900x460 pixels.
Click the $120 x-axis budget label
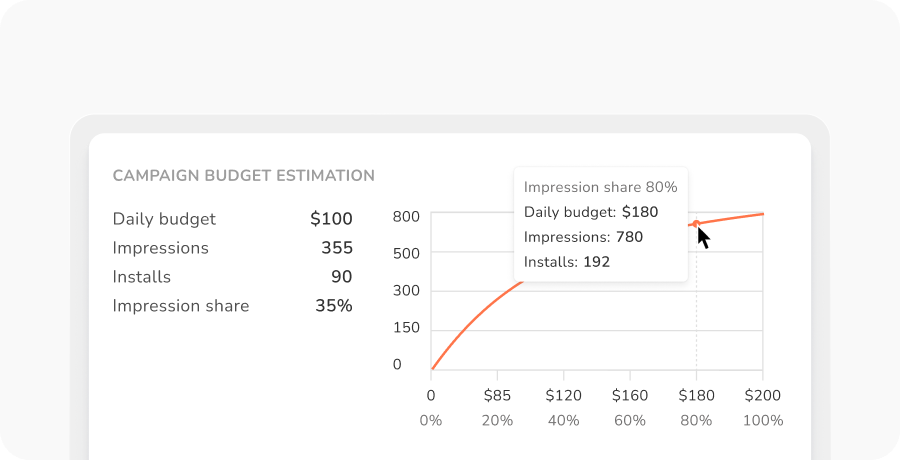[x=564, y=395]
